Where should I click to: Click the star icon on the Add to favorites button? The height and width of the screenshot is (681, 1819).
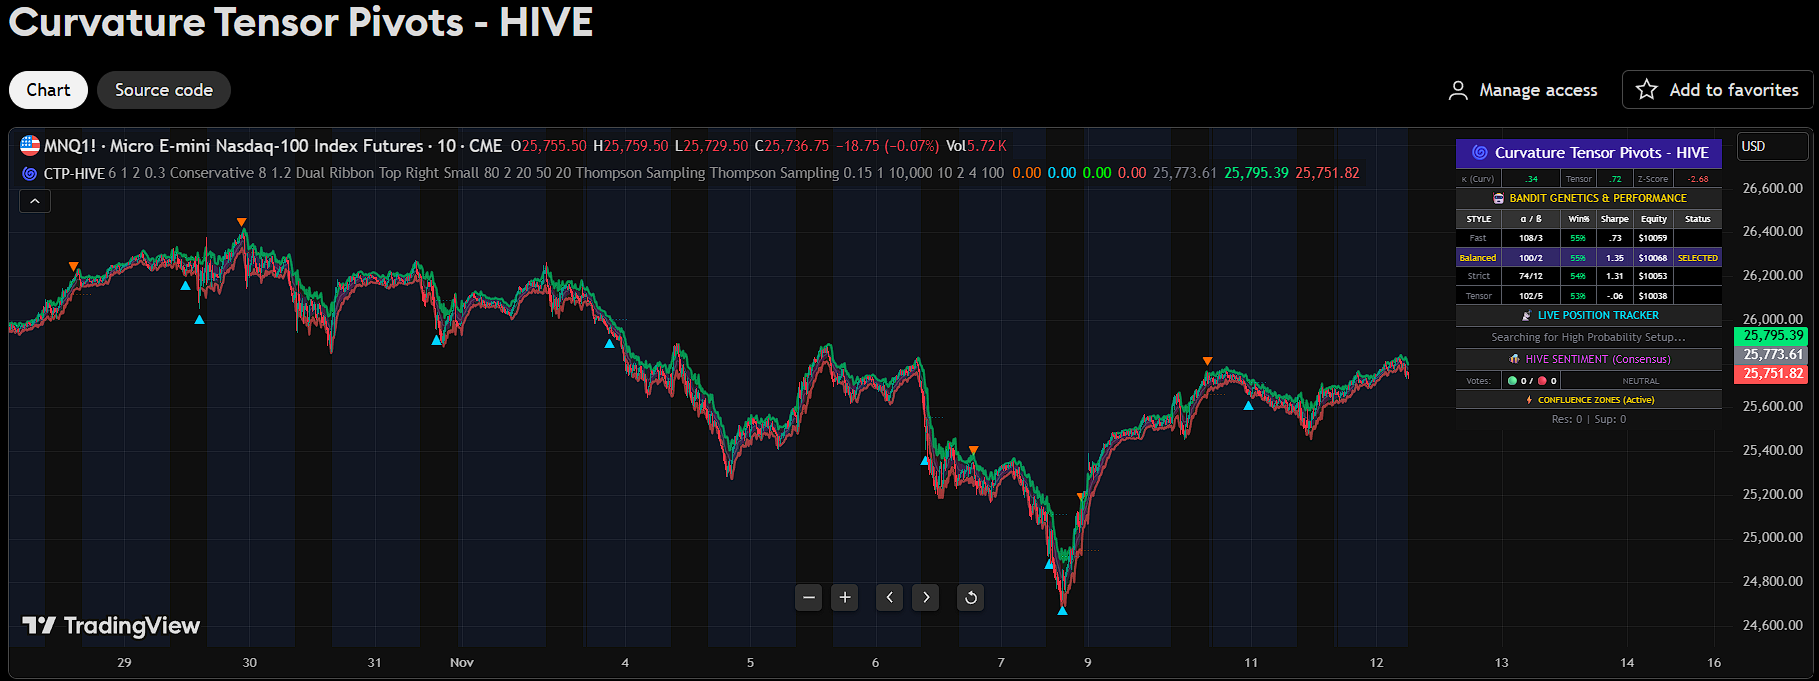tap(1646, 90)
